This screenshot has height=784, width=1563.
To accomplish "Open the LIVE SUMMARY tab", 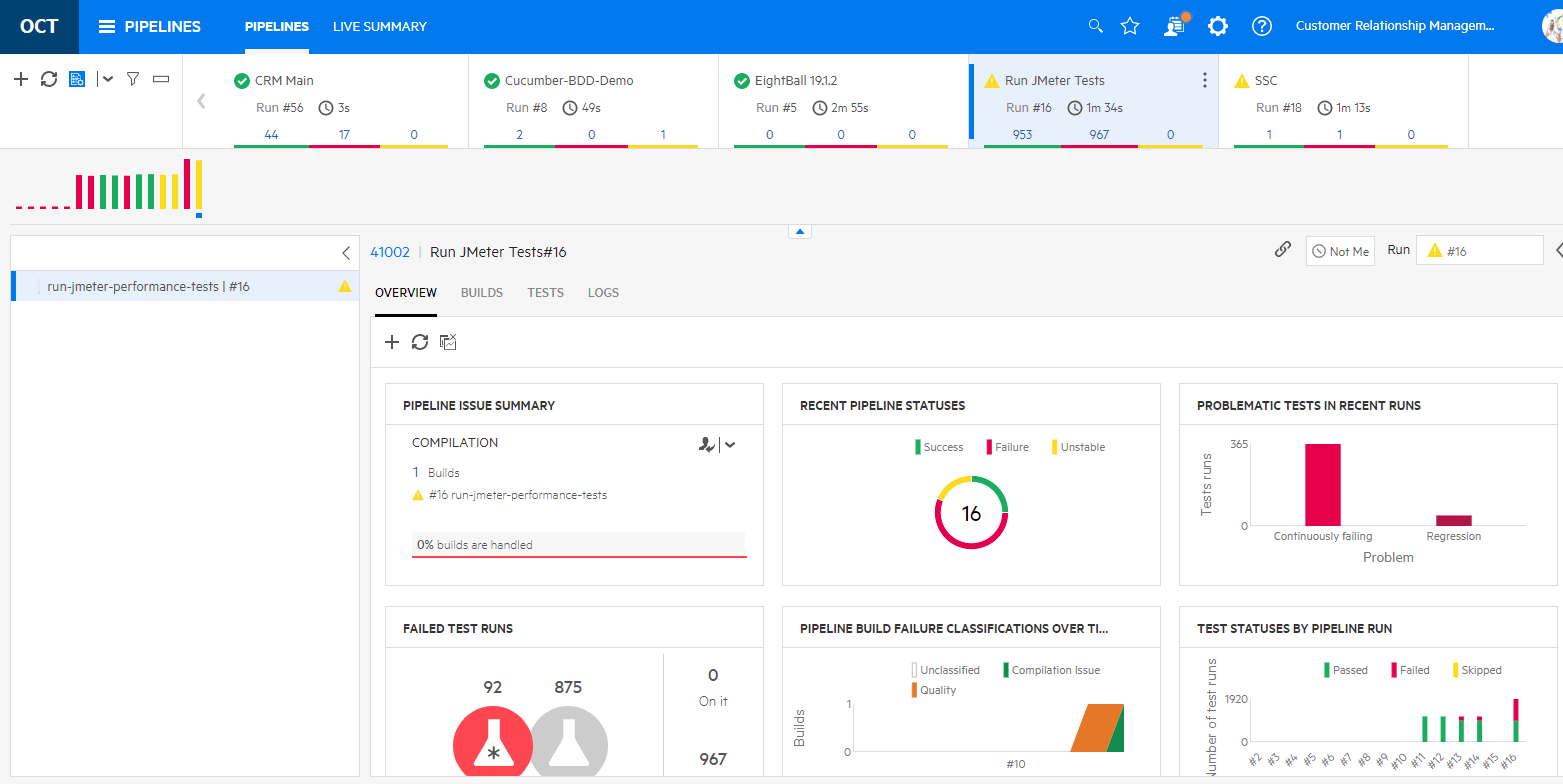I will (x=380, y=27).
